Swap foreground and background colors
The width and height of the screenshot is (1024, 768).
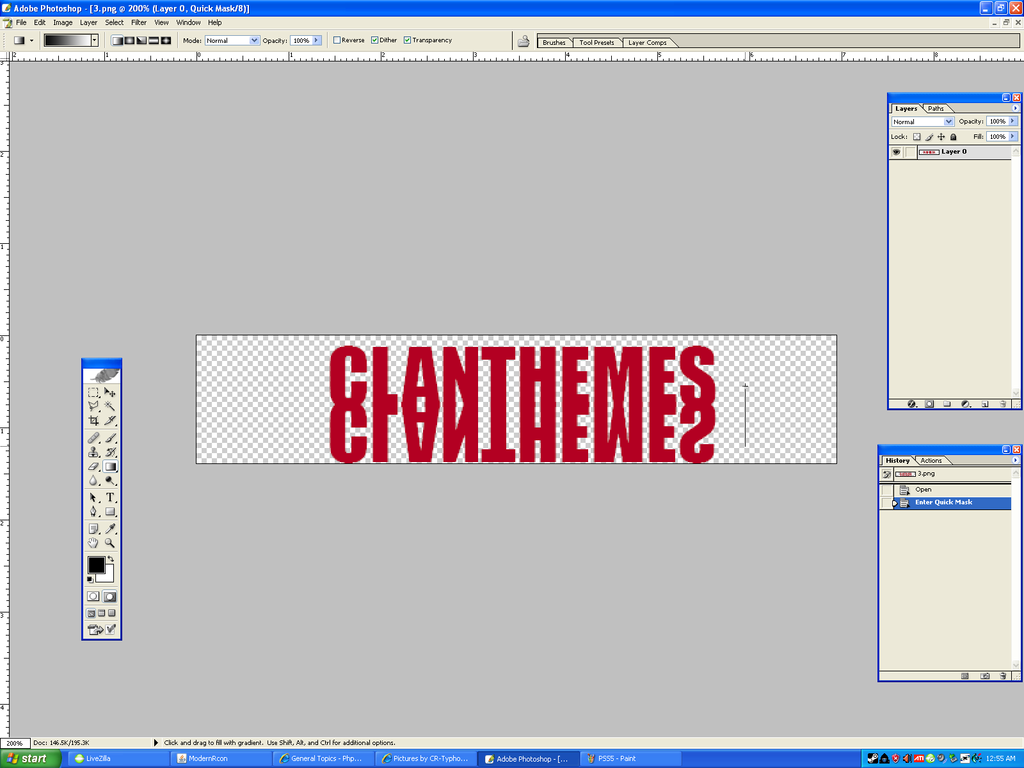(x=110, y=560)
